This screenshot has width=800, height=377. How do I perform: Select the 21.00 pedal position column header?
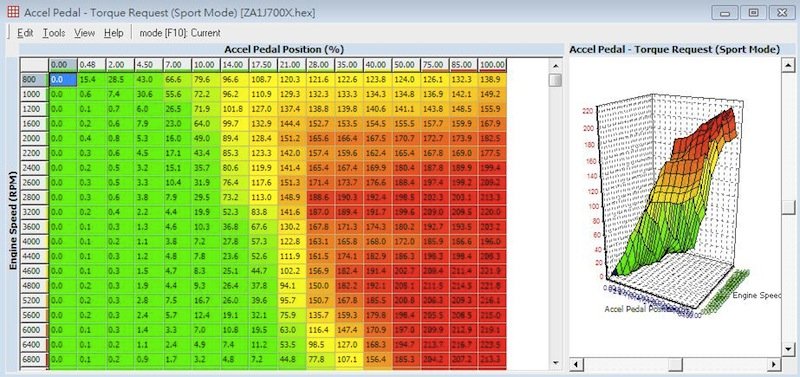pos(291,65)
